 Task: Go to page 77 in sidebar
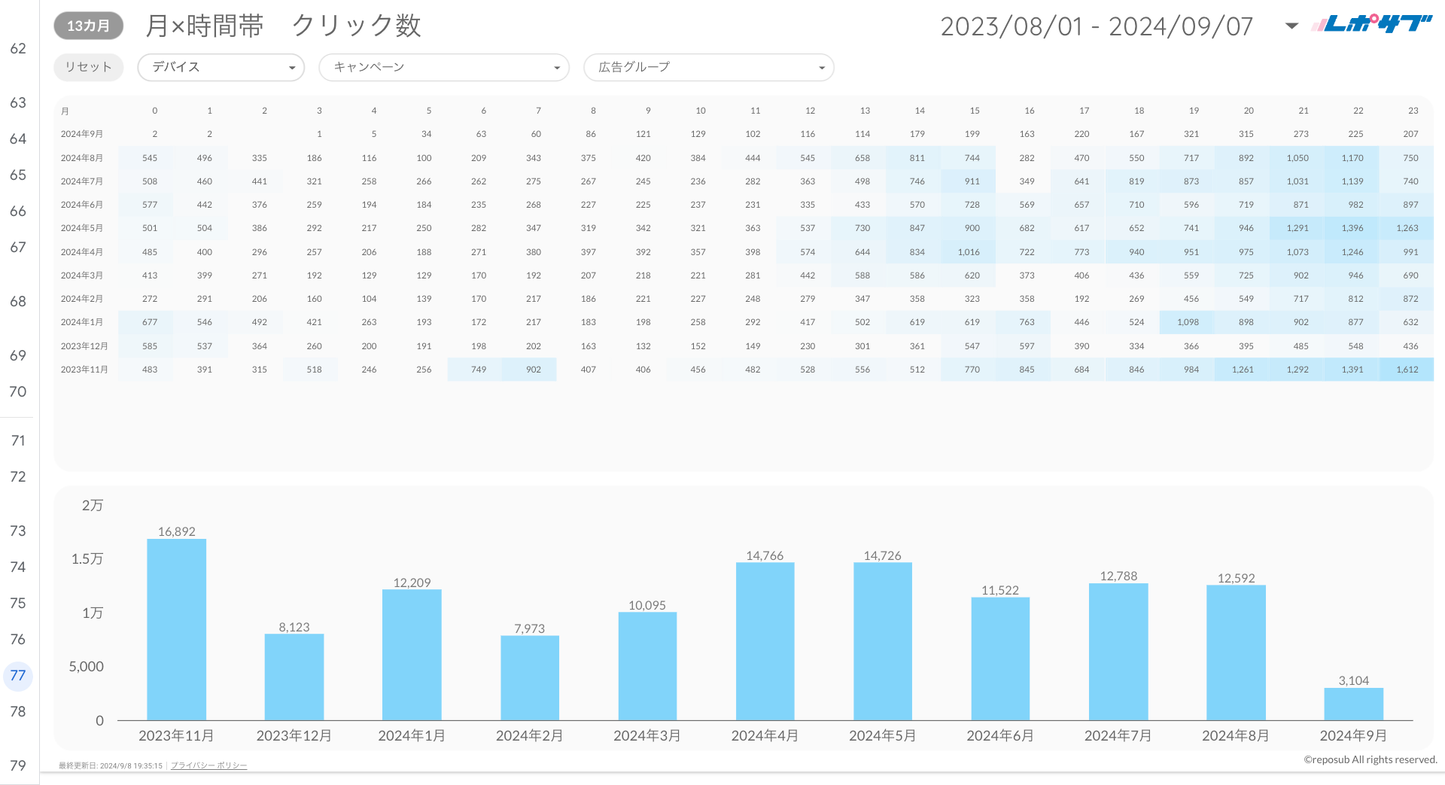18,676
